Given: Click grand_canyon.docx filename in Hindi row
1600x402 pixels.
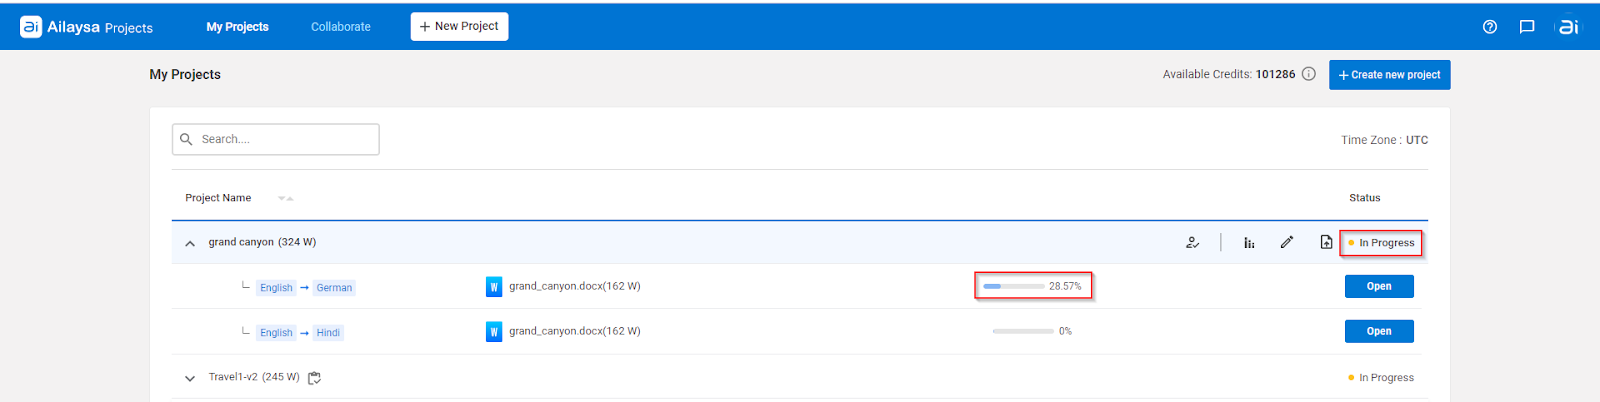Looking at the screenshot, I should click(x=575, y=331).
